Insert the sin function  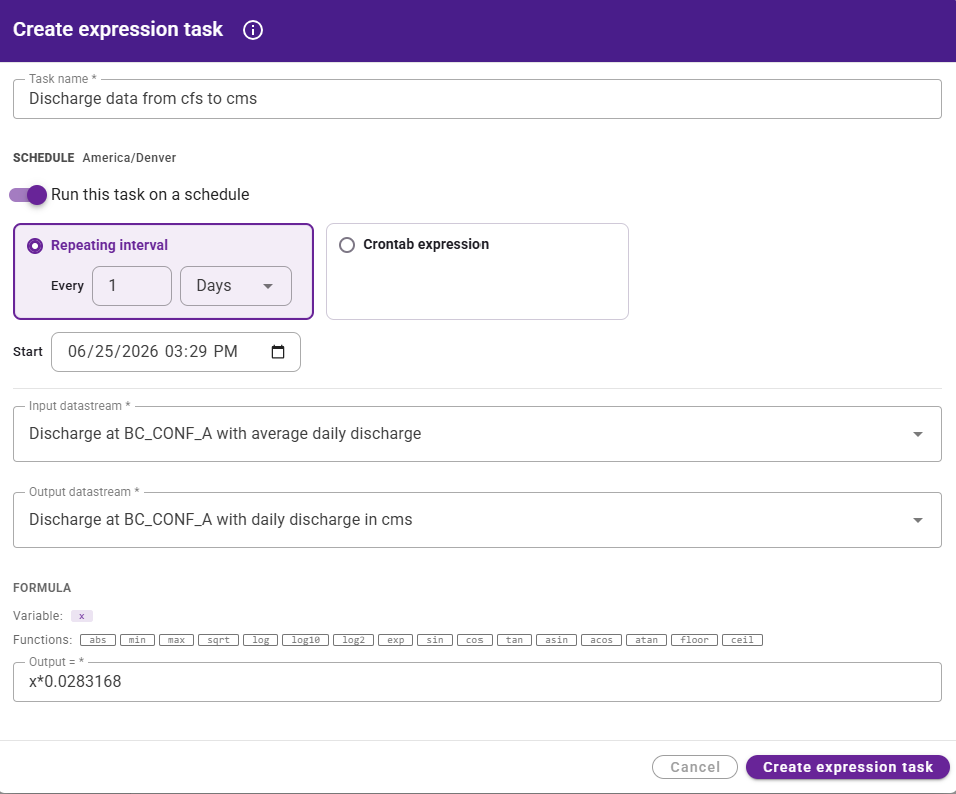[435, 640]
